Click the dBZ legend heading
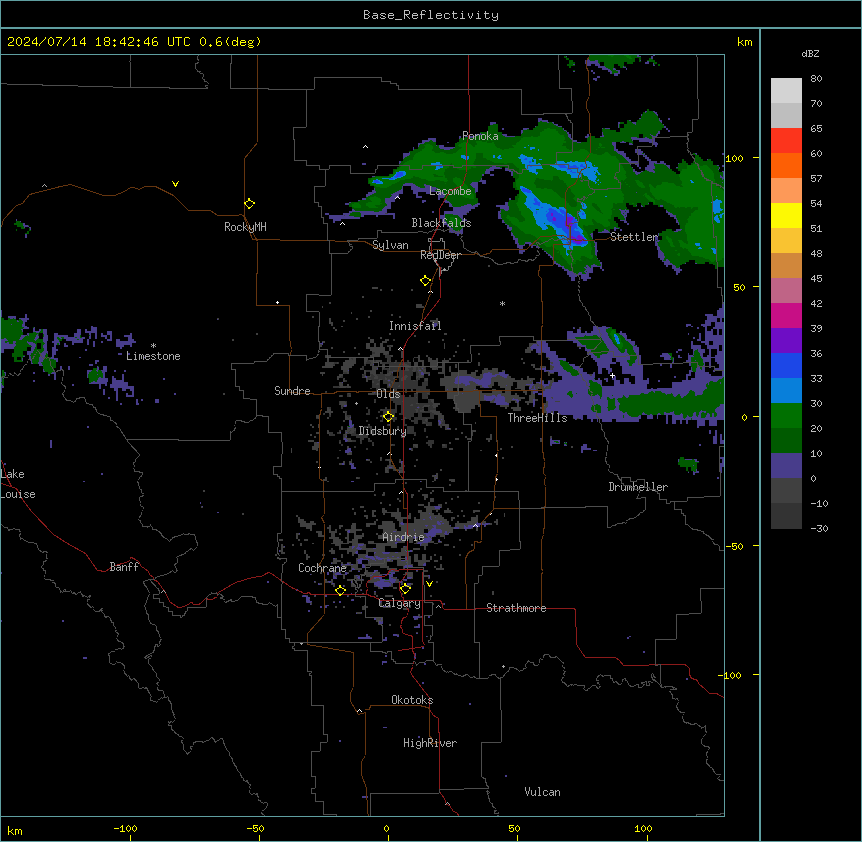 pos(810,53)
